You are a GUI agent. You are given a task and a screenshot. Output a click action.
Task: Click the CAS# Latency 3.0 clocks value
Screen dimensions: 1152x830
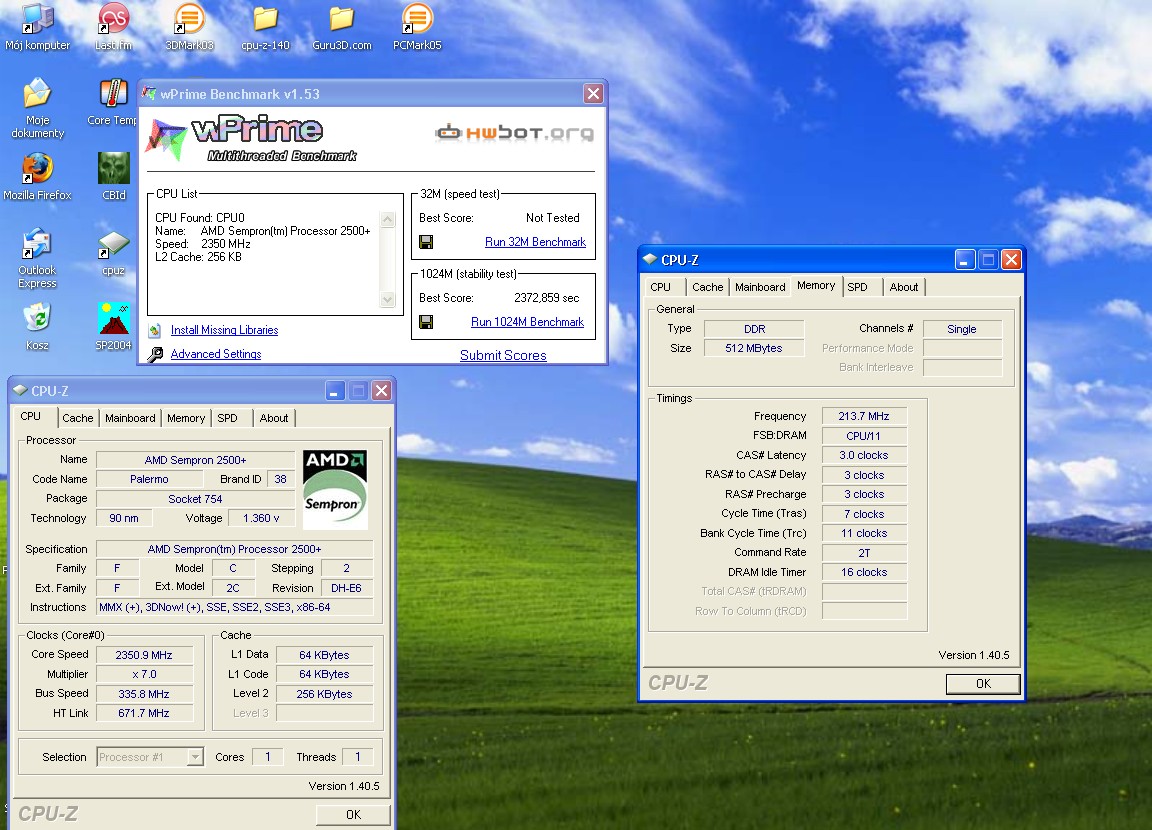click(864, 455)
